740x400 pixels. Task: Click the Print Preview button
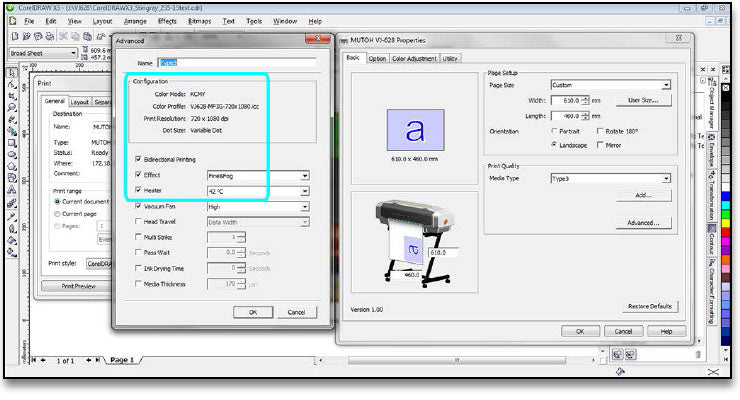pos(78,286)
